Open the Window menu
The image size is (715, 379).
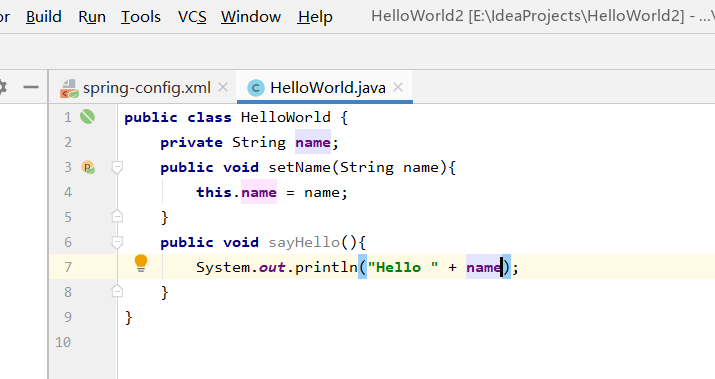tap(251, 17)
